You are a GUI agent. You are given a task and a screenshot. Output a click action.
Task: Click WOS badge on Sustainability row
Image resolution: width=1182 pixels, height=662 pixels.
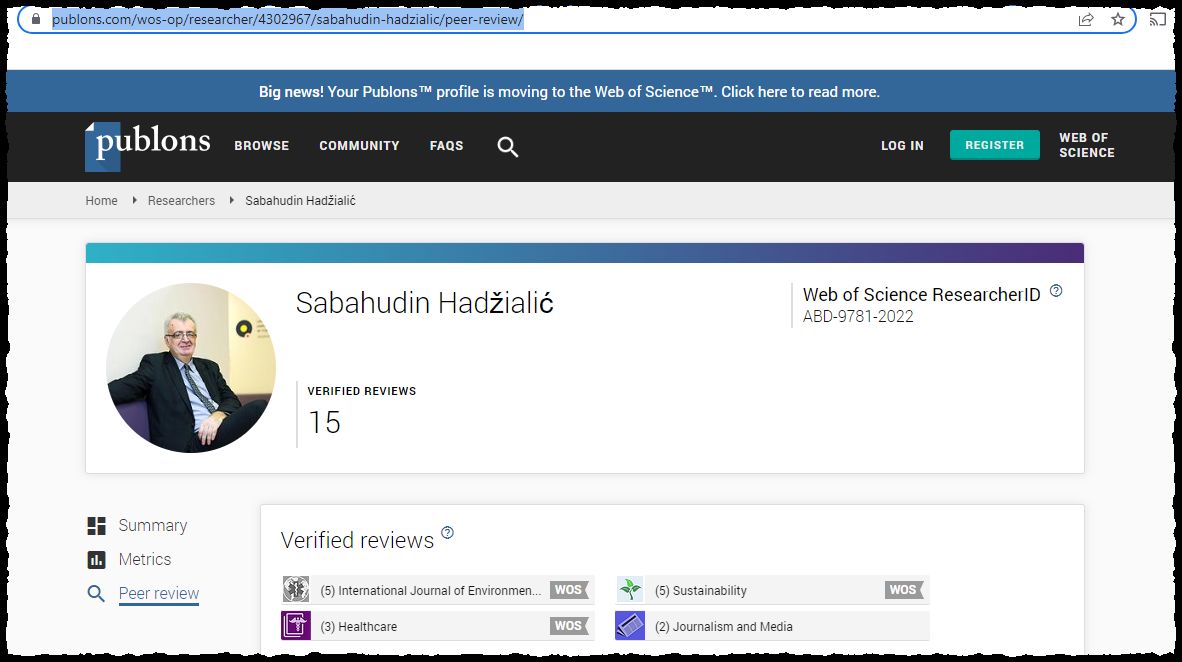coord(904,590)
